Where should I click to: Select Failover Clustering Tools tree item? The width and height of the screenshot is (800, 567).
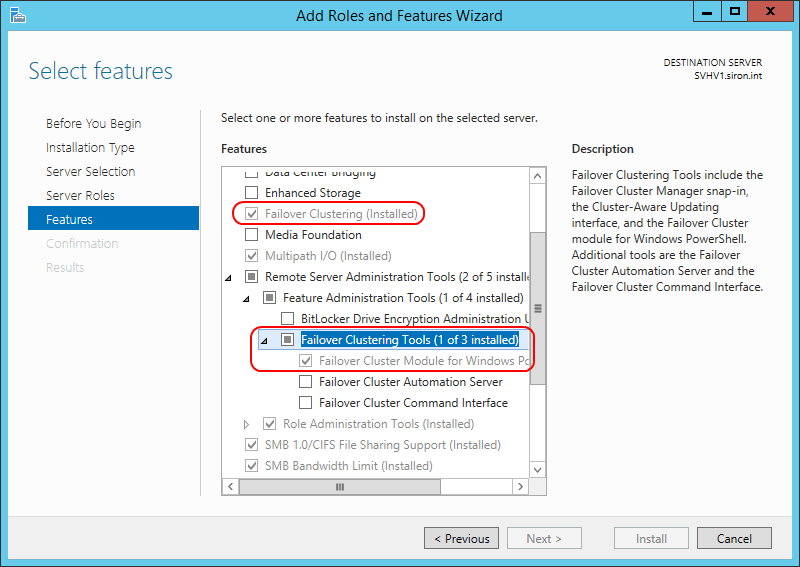coord(410,339)
